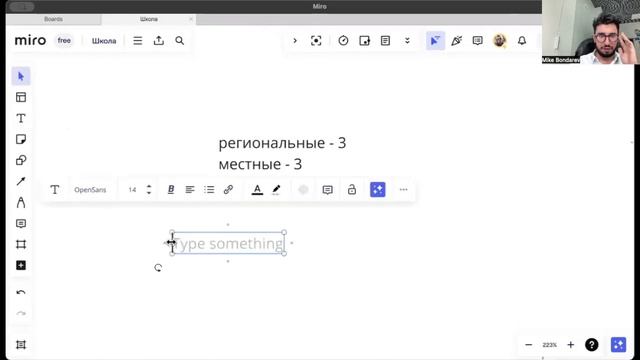The width and height of the screenshot is (640, 360).
Task: Select the Pen drawing tool
Action: point(21,202)
